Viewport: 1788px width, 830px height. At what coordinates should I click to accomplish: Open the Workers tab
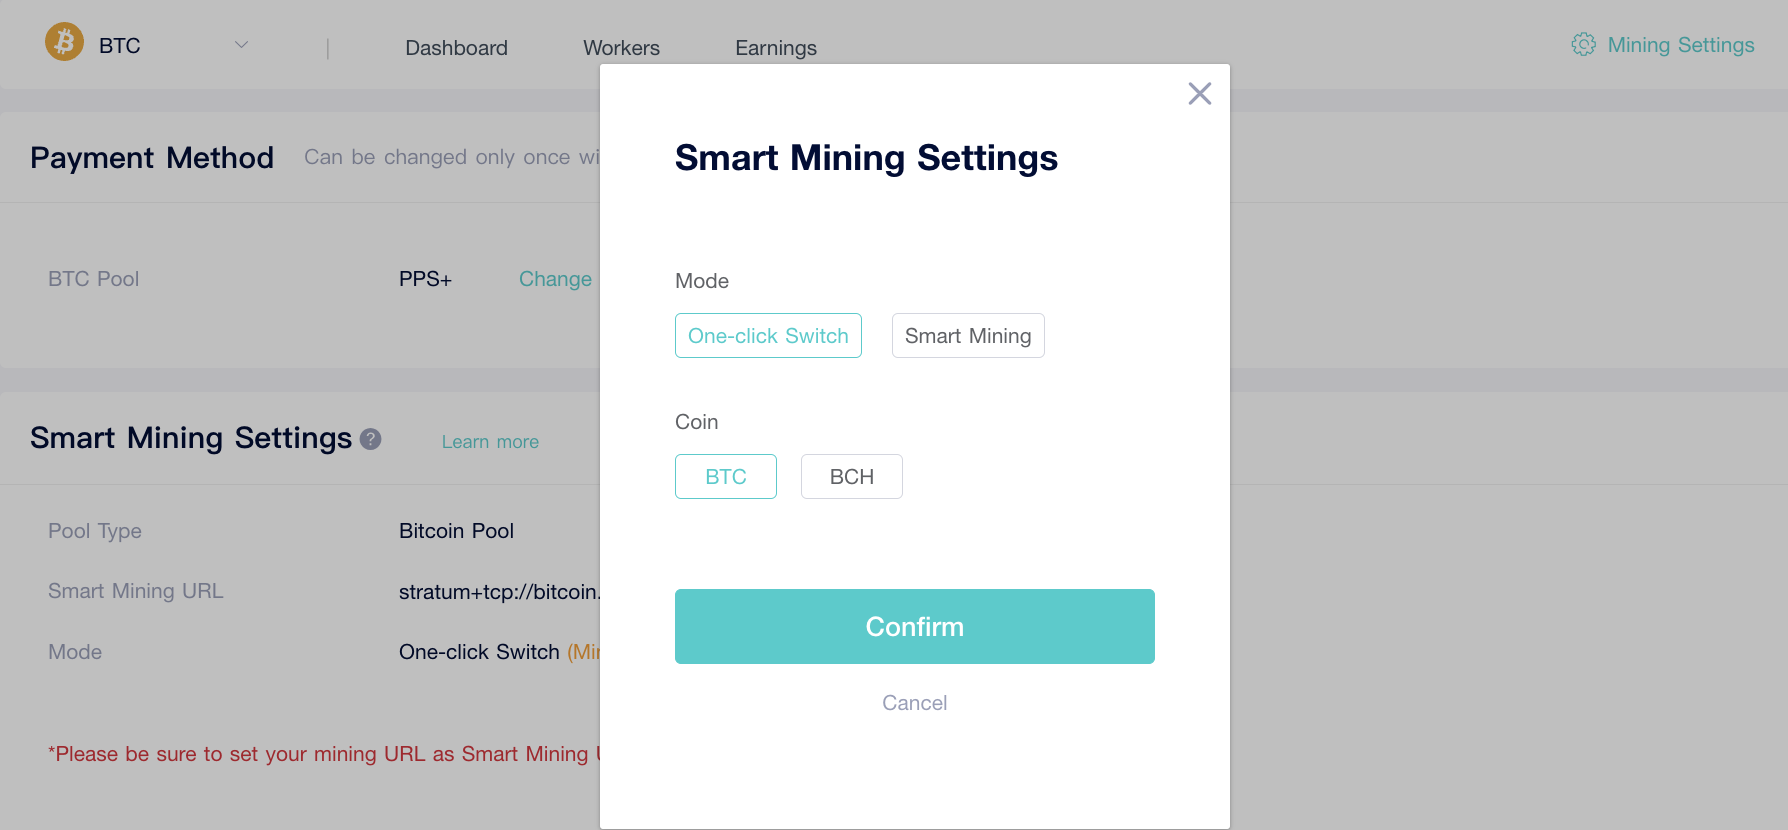[622, 48]
